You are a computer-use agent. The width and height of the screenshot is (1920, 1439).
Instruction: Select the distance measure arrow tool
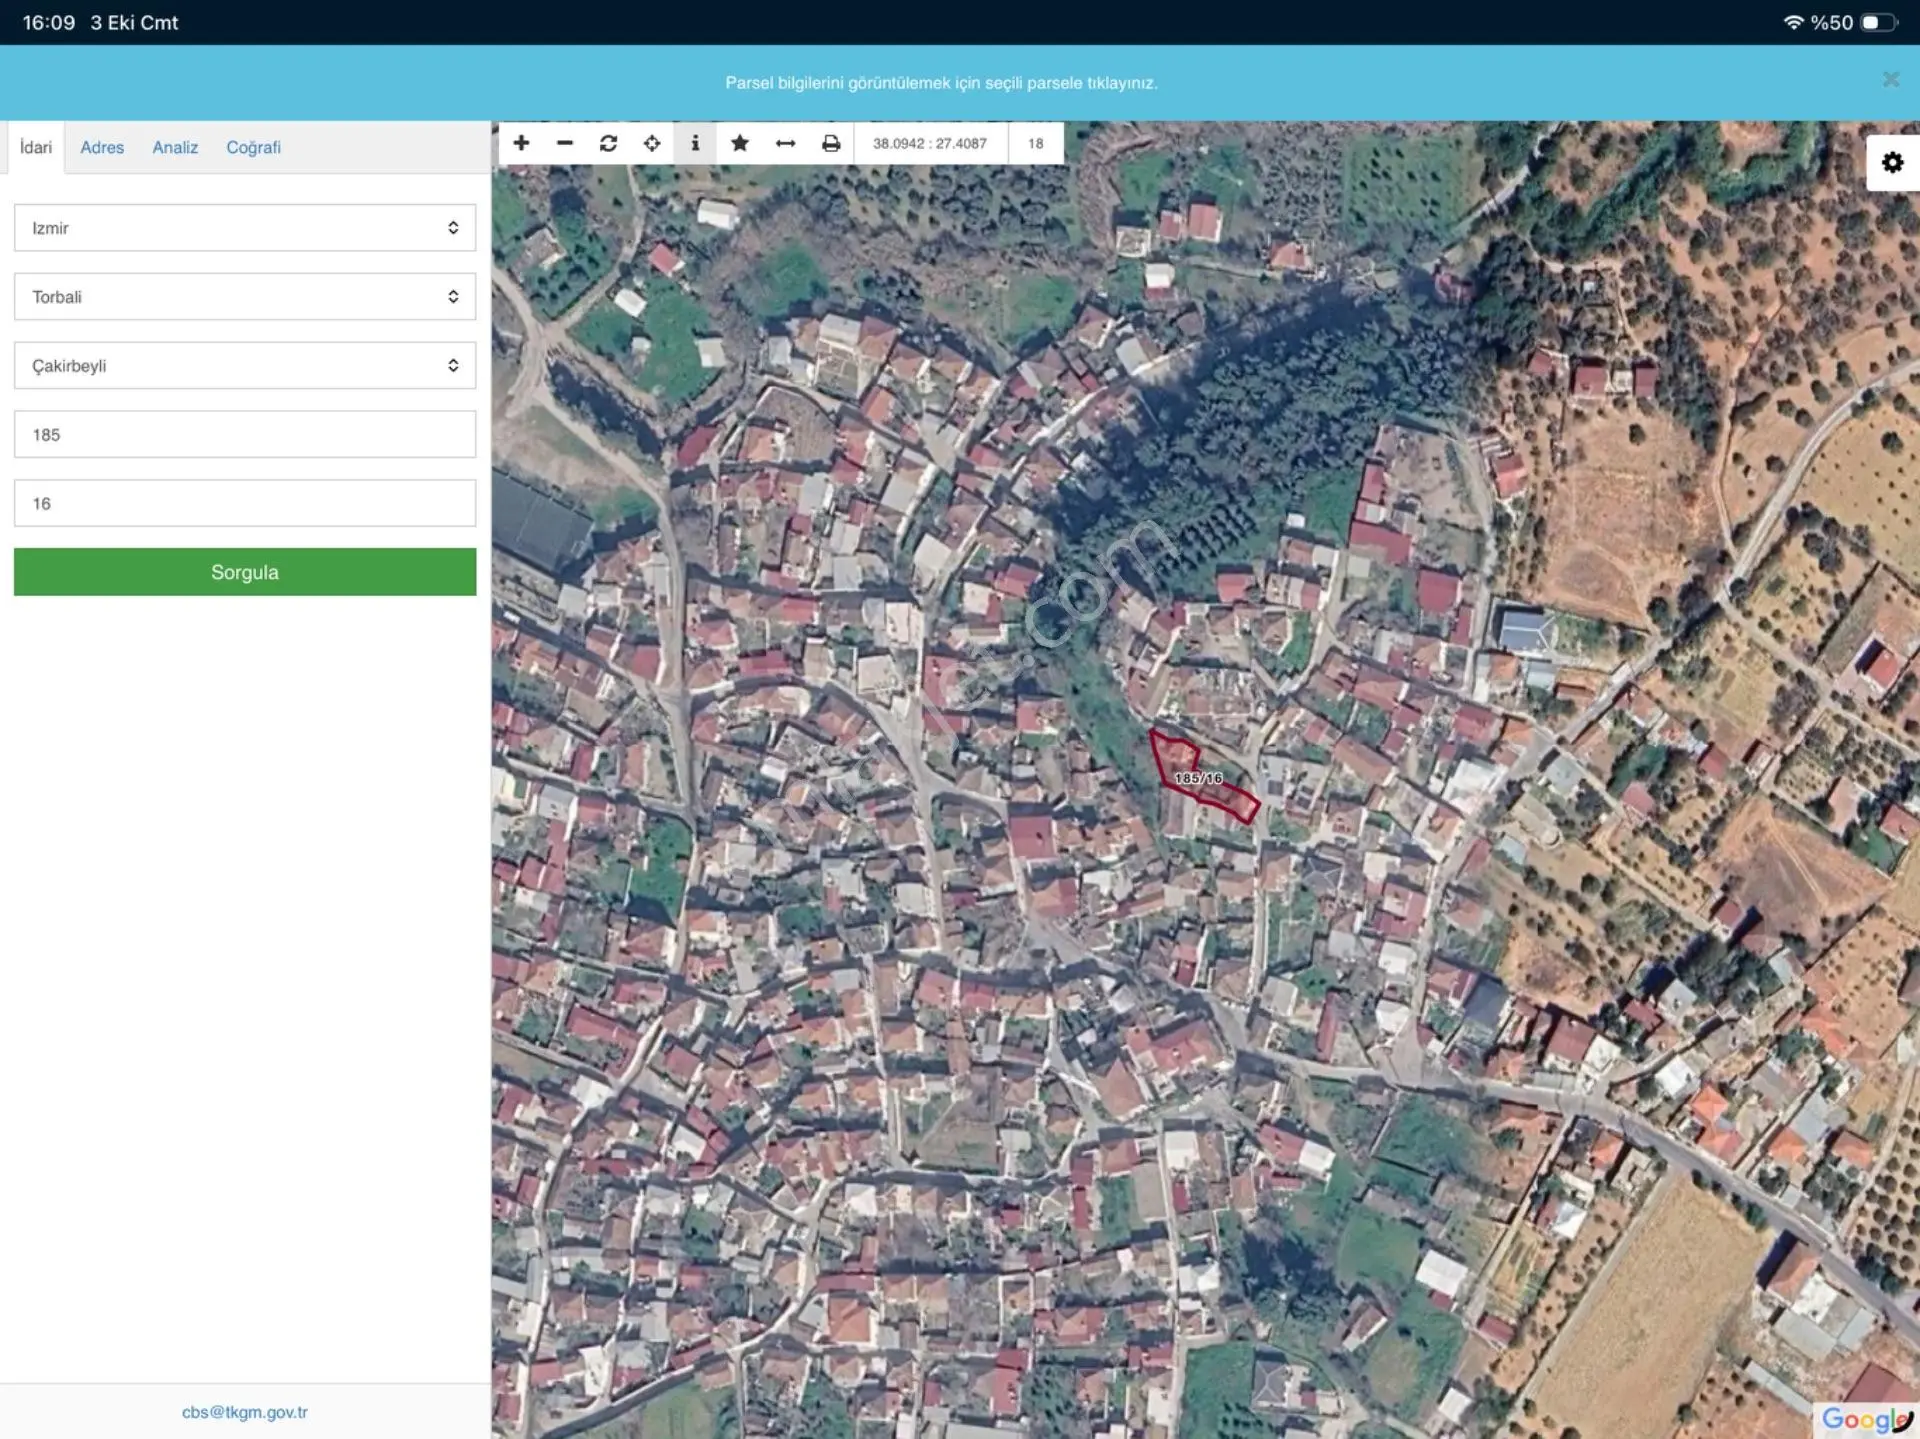(785, 143)
